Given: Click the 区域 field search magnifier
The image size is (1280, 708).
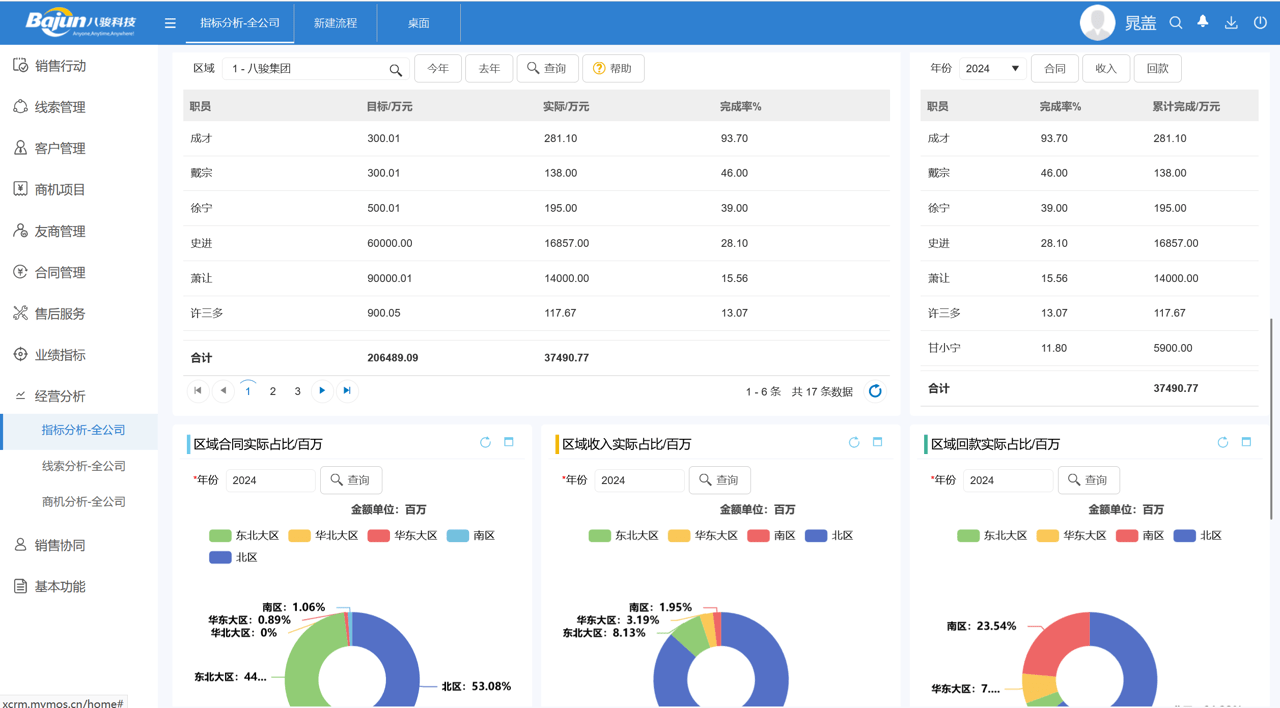Looking at the screenshot, I should [x=395, y=70].
